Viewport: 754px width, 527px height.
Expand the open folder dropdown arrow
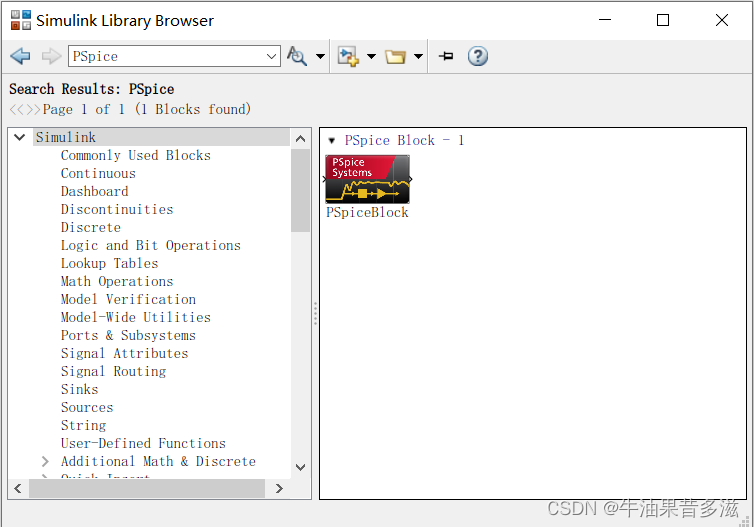tap(418, 56)
